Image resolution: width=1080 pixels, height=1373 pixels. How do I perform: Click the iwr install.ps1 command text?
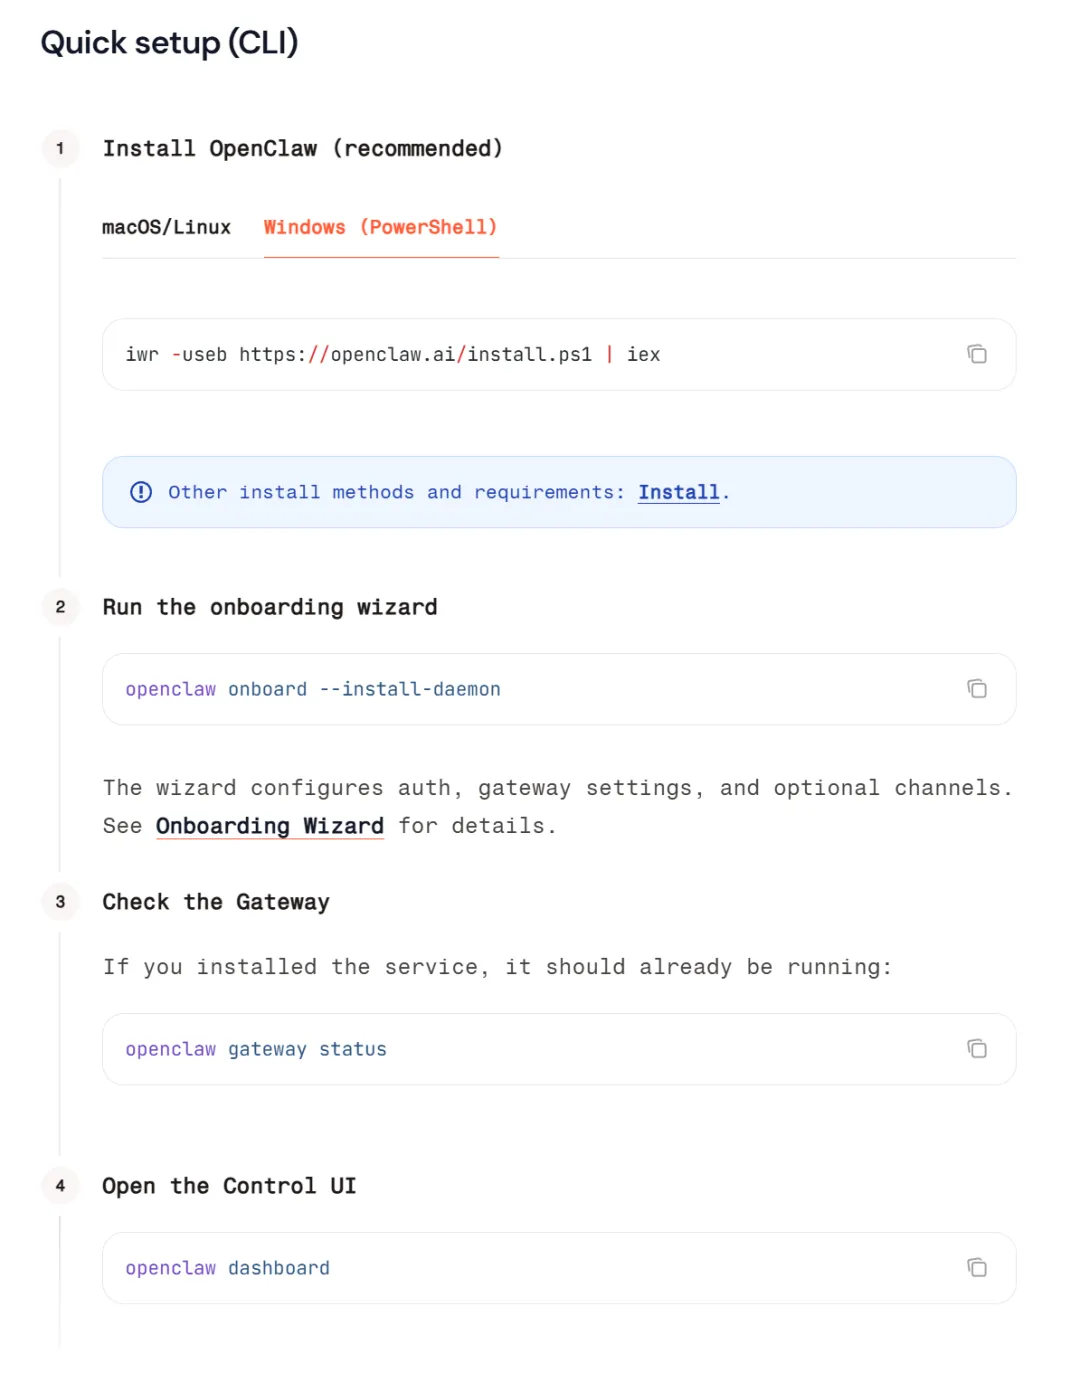click(392, 355)
